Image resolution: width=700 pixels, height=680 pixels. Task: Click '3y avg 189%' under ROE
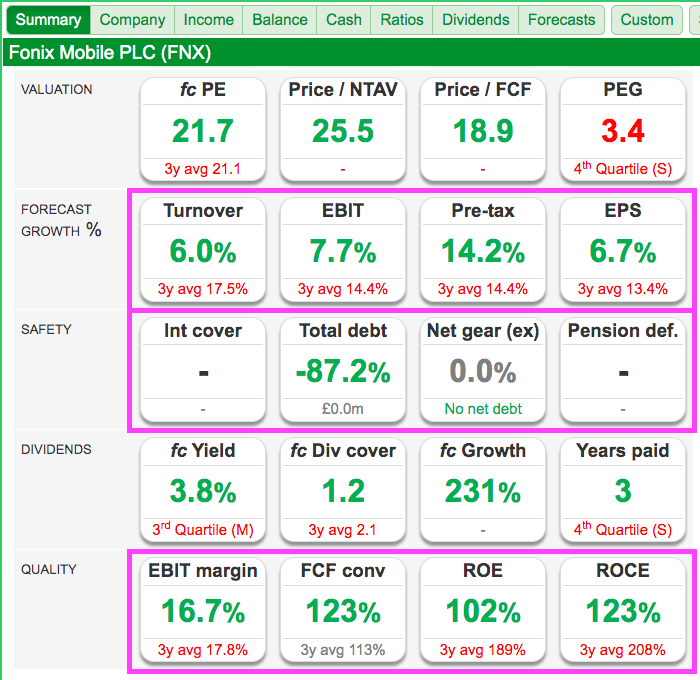pyautogui.click(x=483, y=650)
